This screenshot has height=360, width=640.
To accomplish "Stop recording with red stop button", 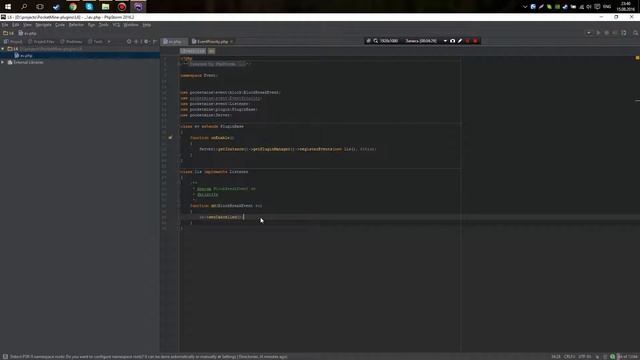I will [475, 41].
